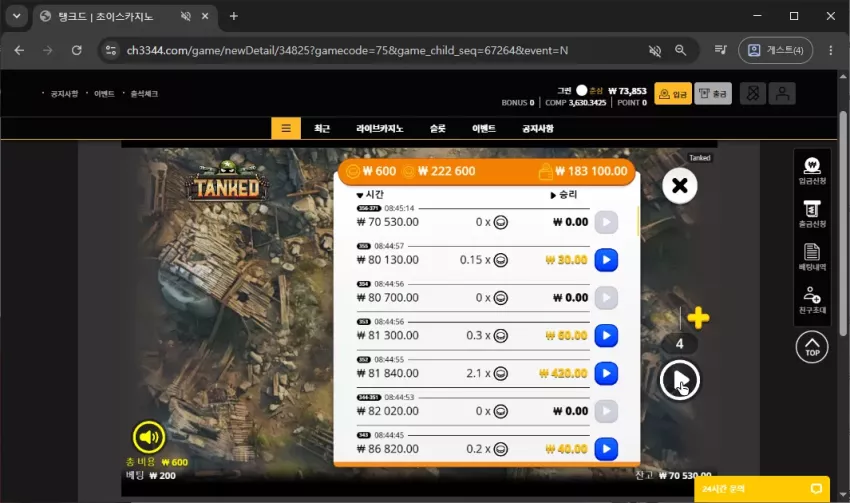
Task: Open 입금신청 in the right sidebar
Action: pyautogui.click(x=812, y=171)
